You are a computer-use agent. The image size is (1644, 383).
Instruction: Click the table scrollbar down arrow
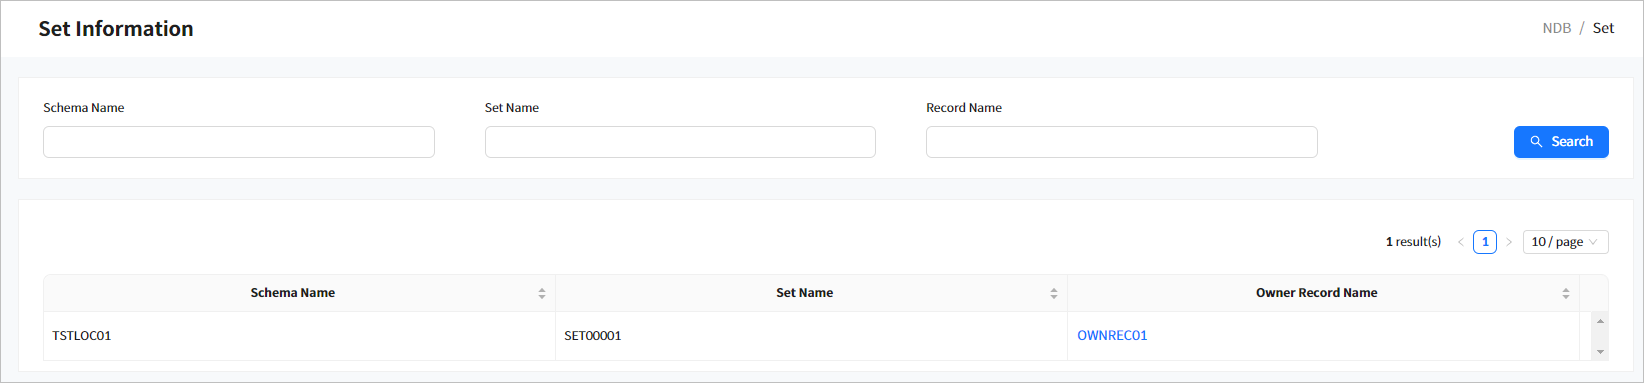(1600, 352)
